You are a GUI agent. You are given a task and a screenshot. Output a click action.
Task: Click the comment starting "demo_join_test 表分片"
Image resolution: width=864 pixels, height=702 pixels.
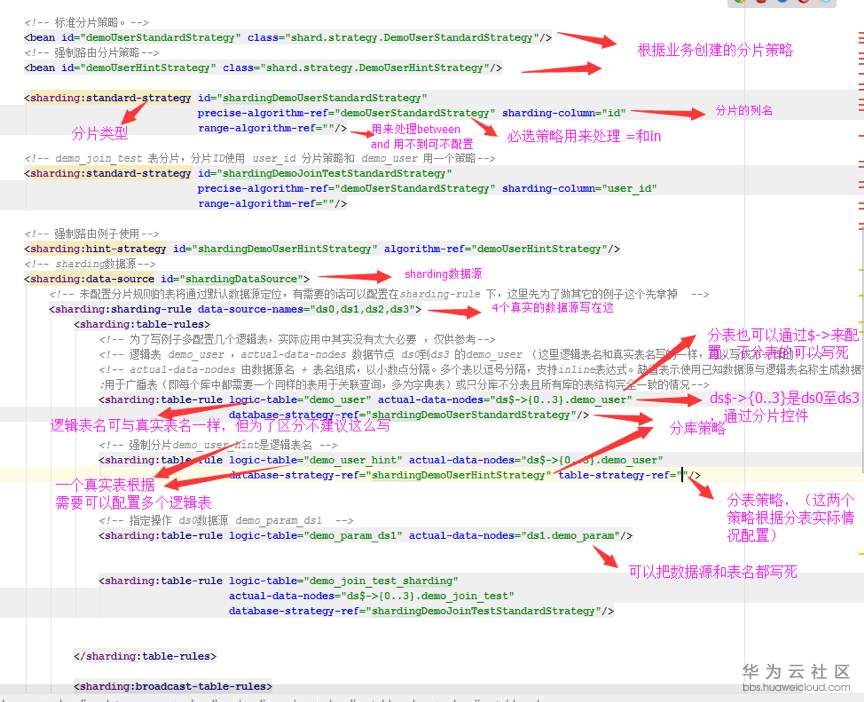[x=260, y=159]
